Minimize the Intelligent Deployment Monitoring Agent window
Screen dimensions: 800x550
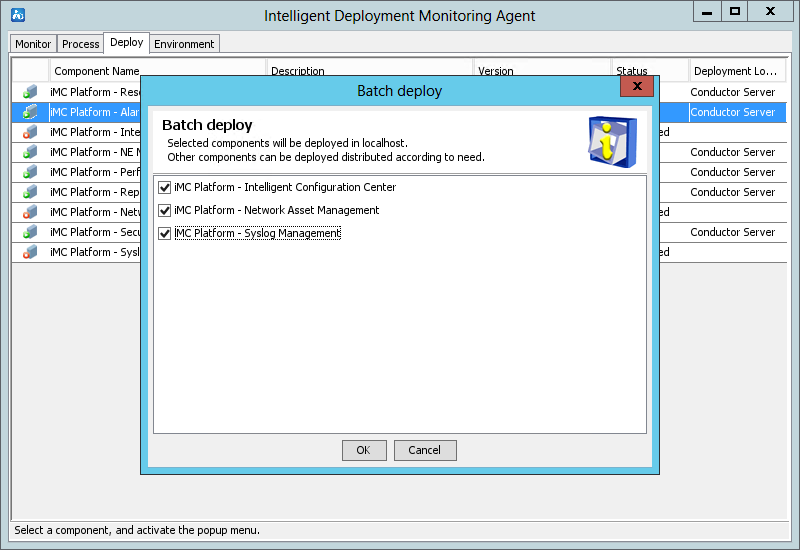[x=707, y=12]
